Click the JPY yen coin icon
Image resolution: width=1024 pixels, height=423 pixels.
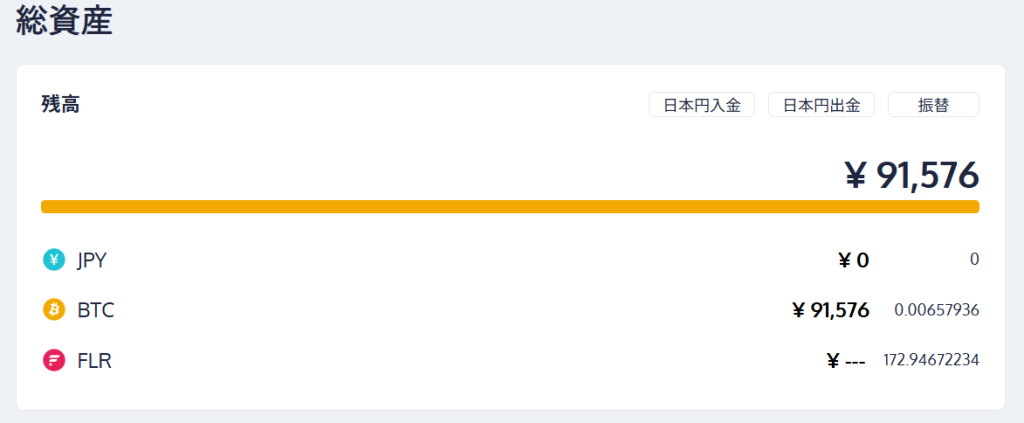point(54,260)
